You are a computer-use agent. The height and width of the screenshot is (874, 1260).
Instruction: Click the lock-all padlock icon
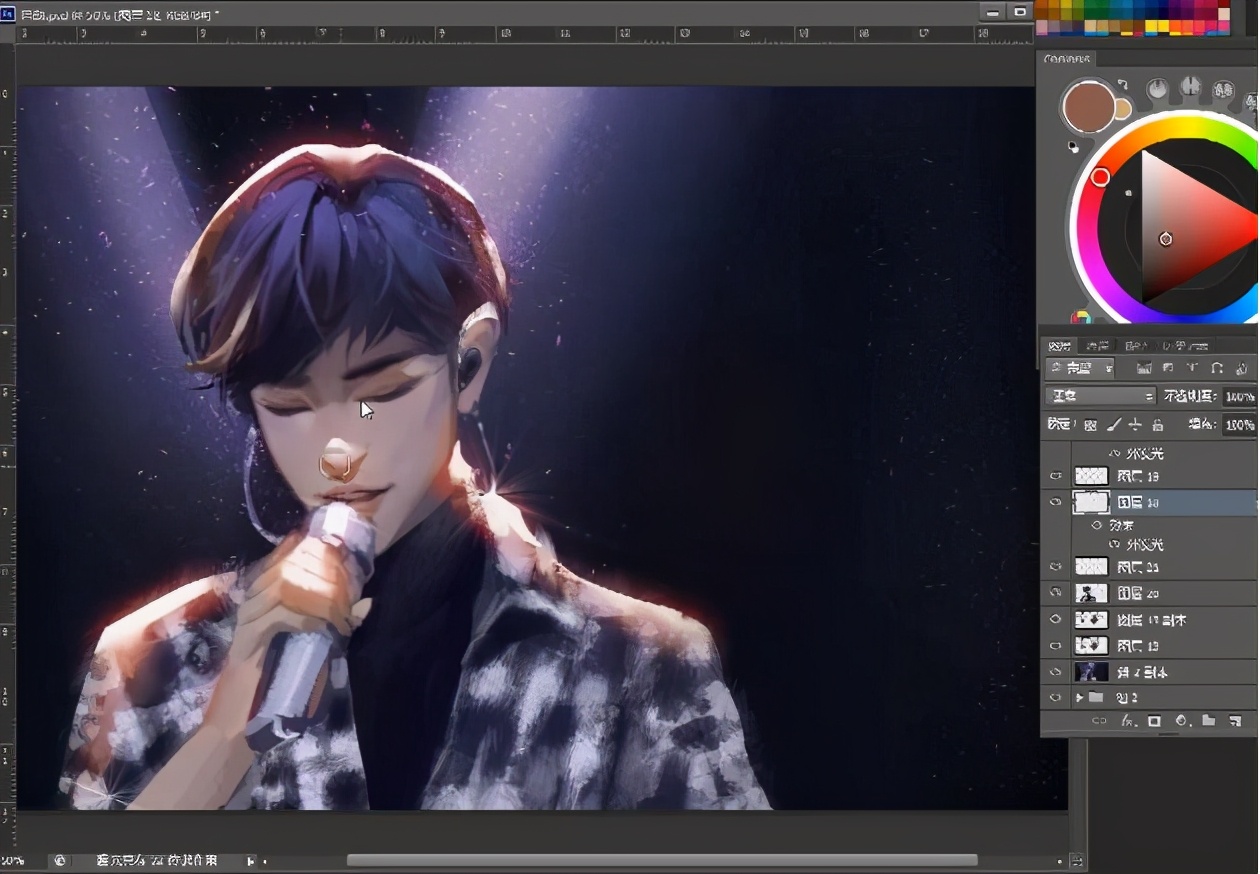pyautogui.click(x=1158, y=425)
